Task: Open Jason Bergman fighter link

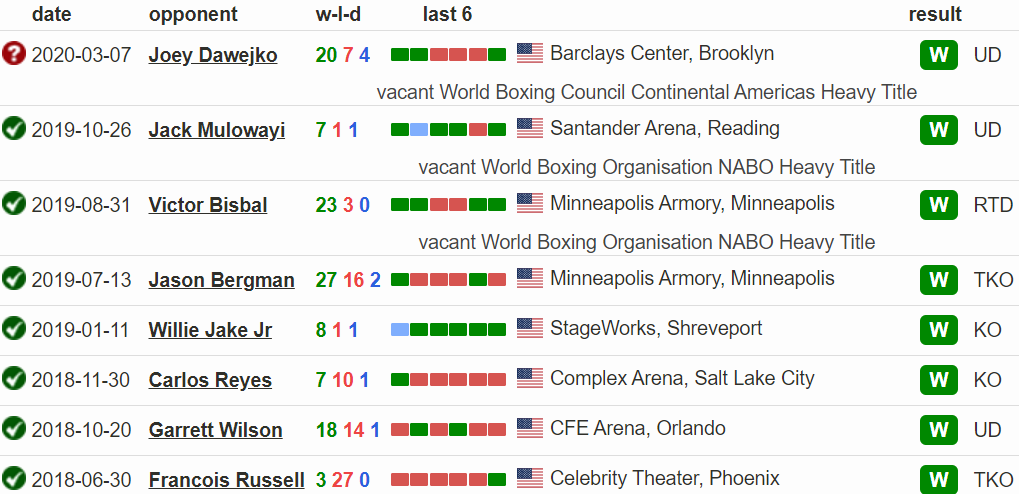Action: click(x=221, y=280)
